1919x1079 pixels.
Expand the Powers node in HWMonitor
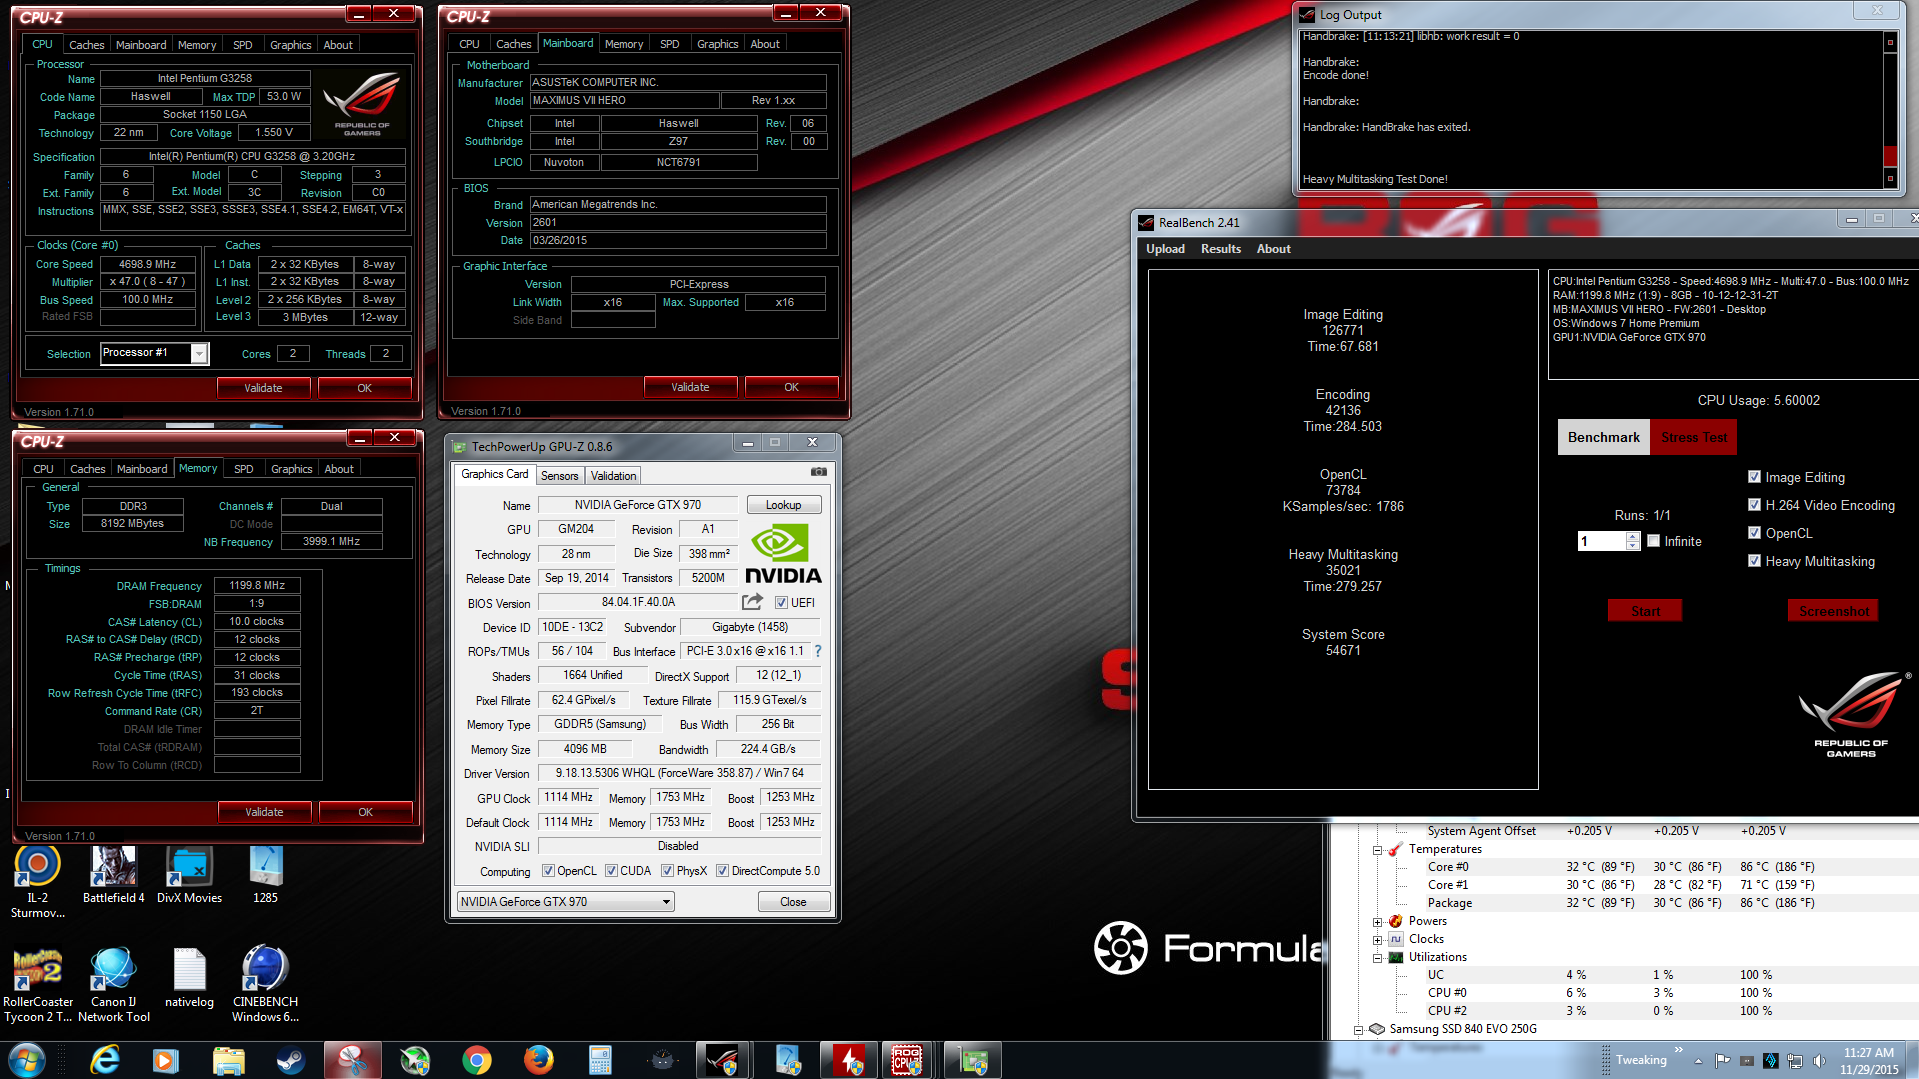click(x=1377, y=922)
